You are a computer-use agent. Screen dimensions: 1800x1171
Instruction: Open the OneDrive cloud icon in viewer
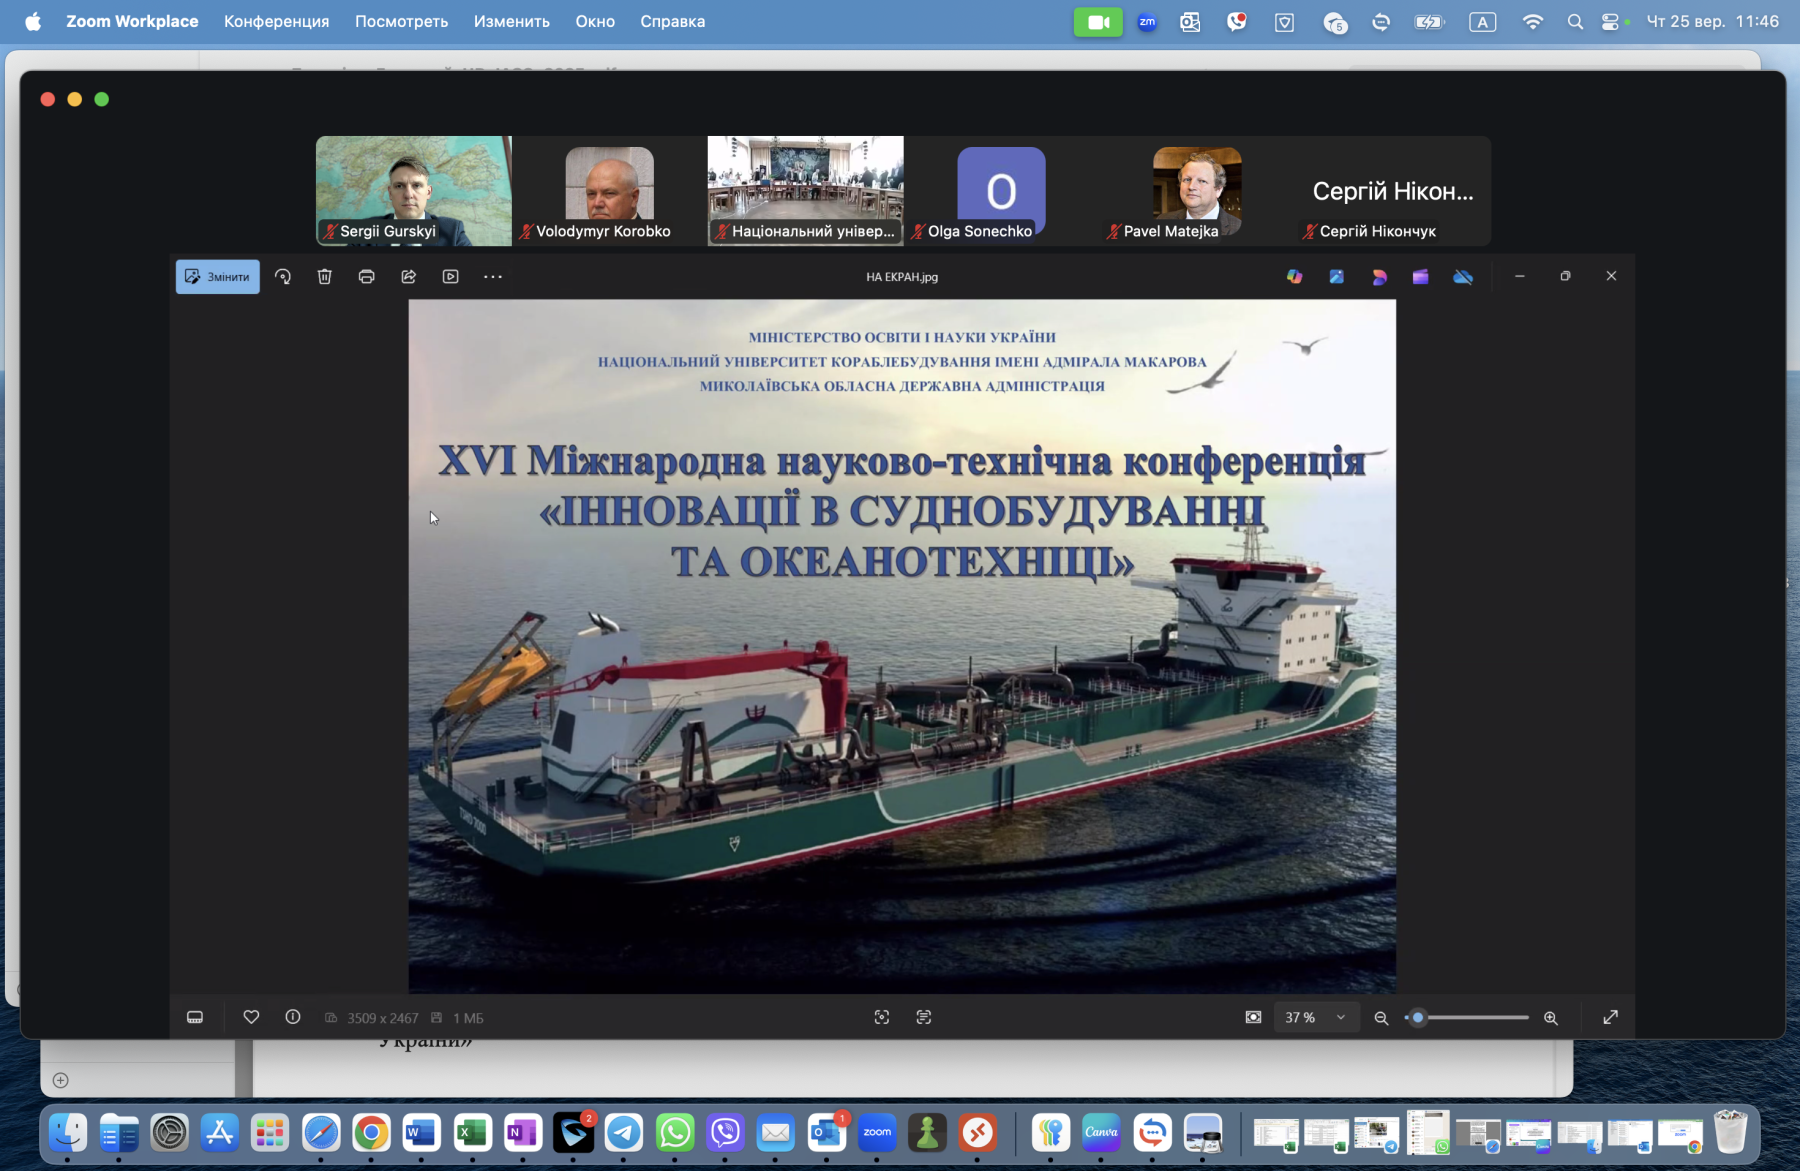pos(1463,277)
